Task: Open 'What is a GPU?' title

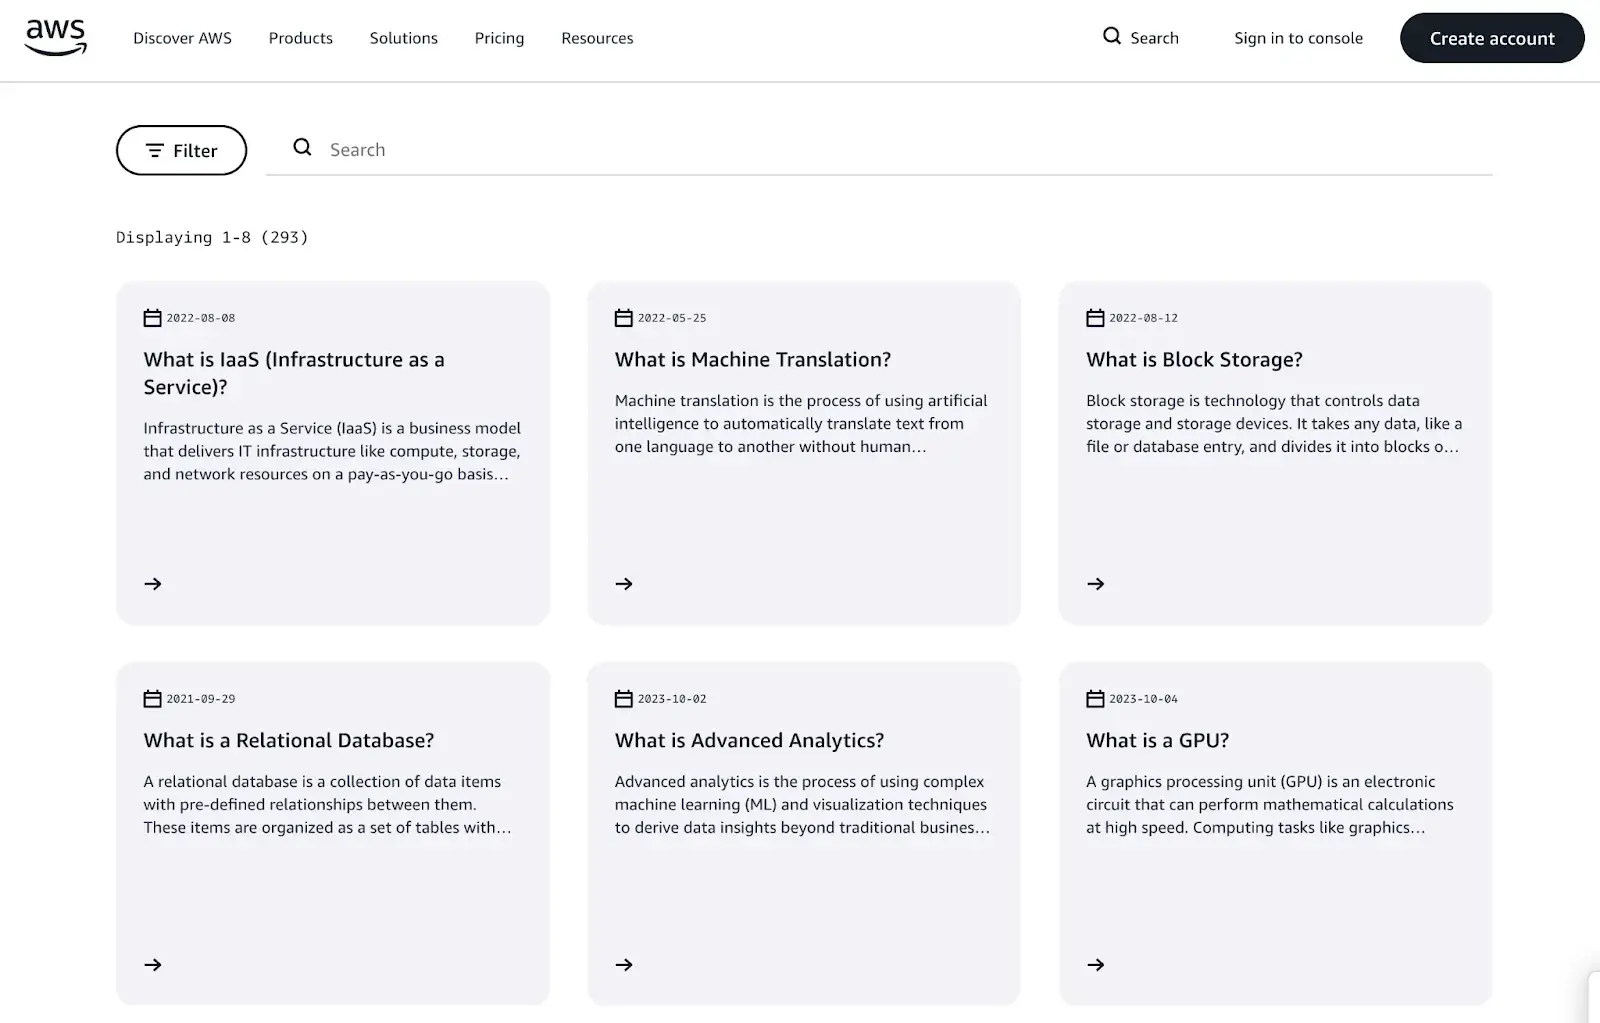Action: pos(1157,740)
